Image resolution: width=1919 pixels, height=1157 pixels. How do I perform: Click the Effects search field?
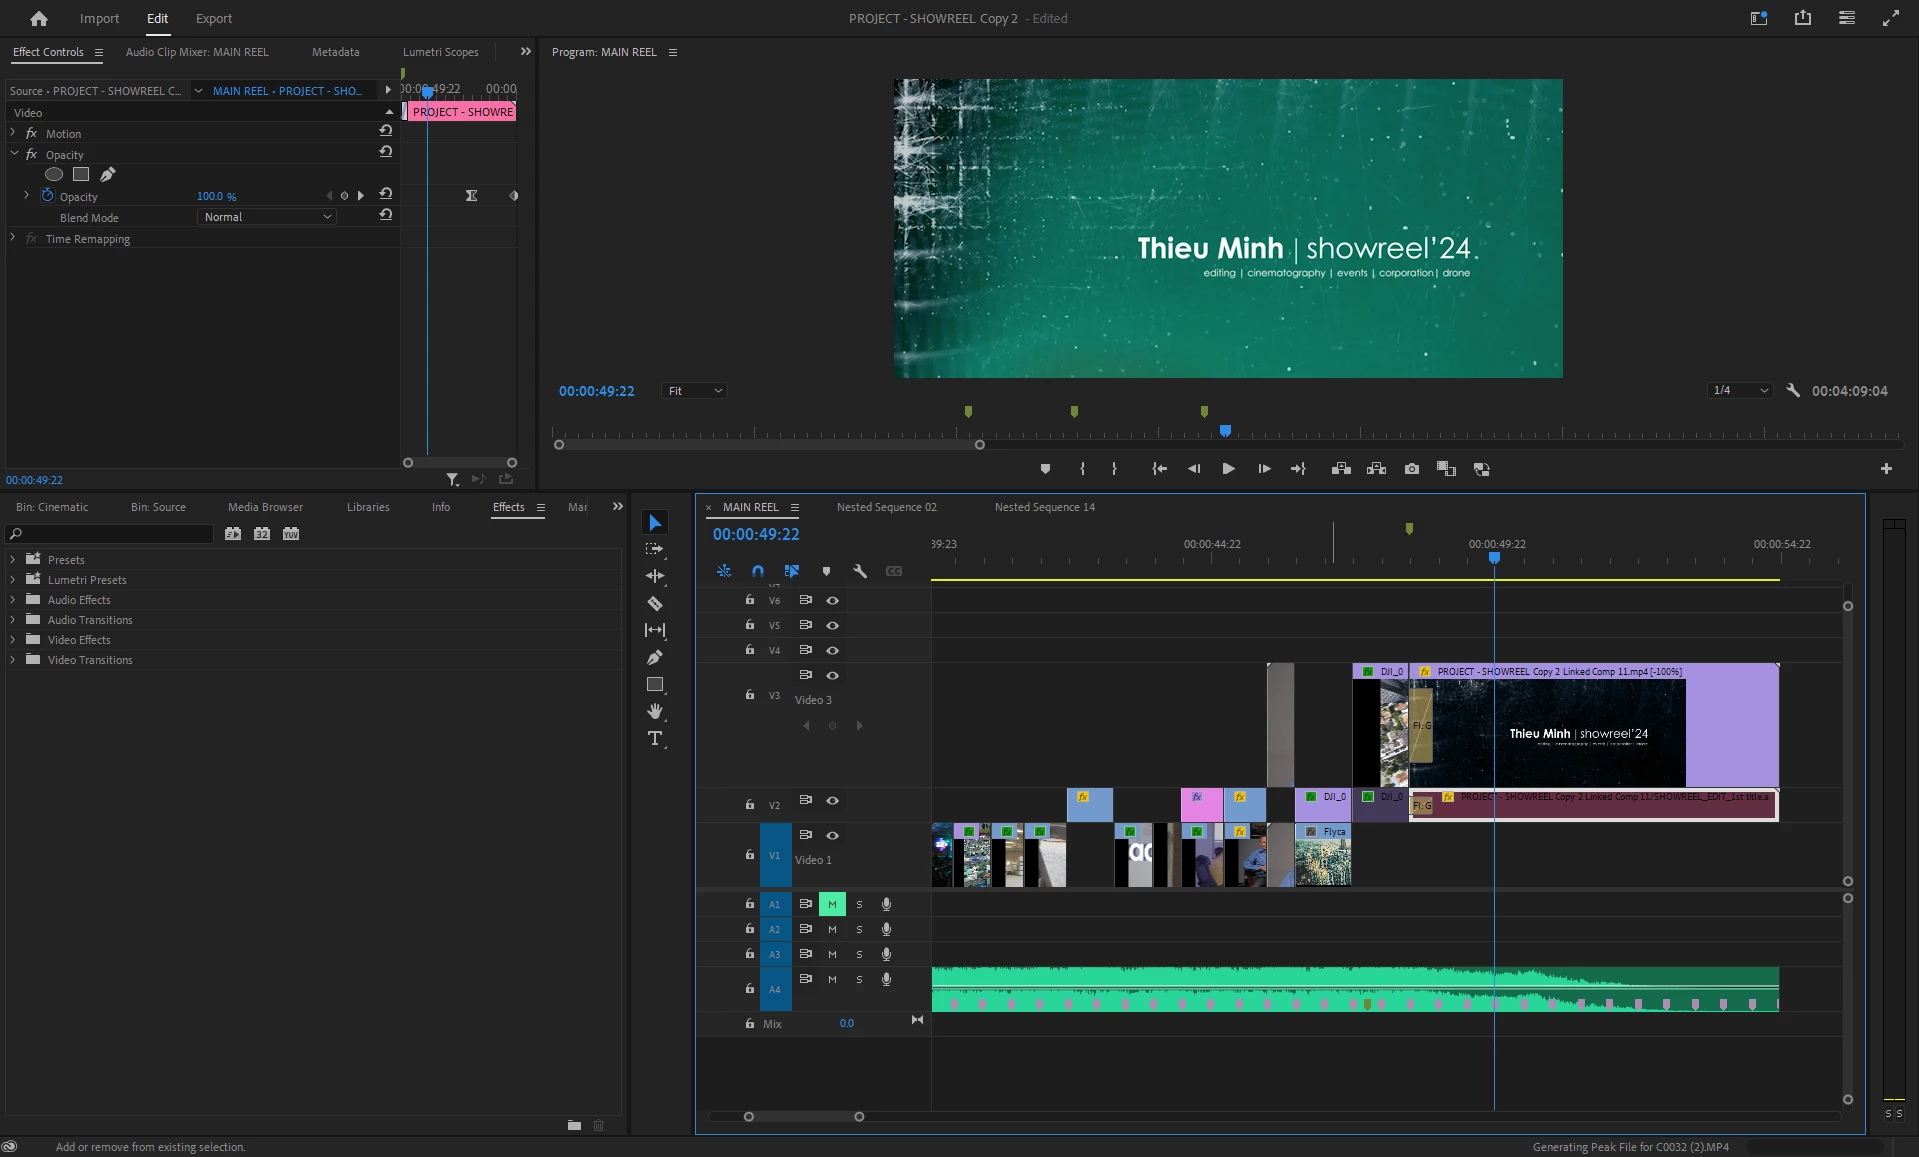[111, 534]
